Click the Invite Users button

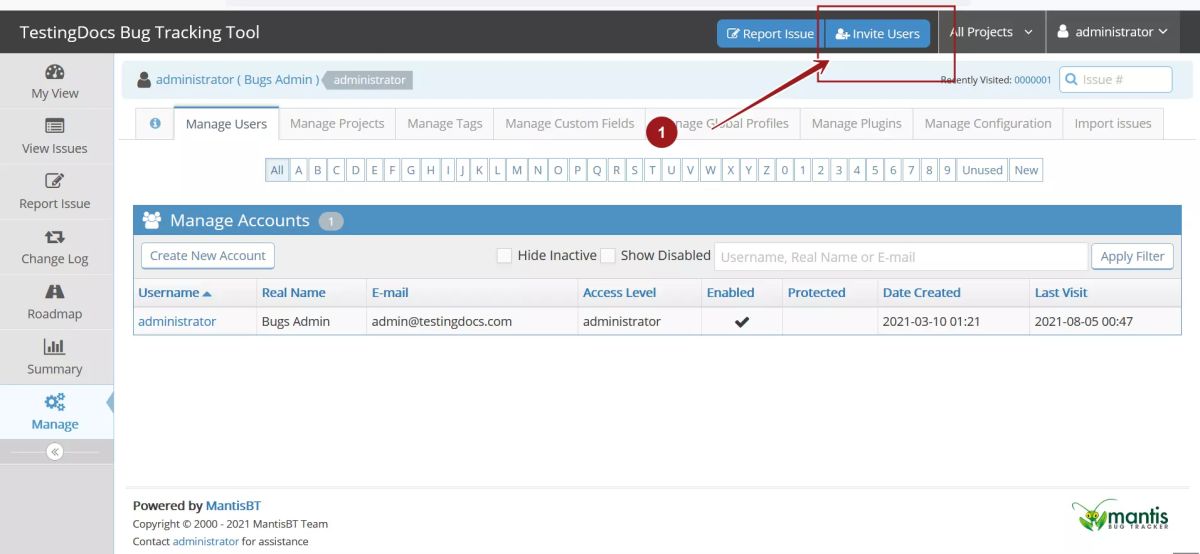878,34
